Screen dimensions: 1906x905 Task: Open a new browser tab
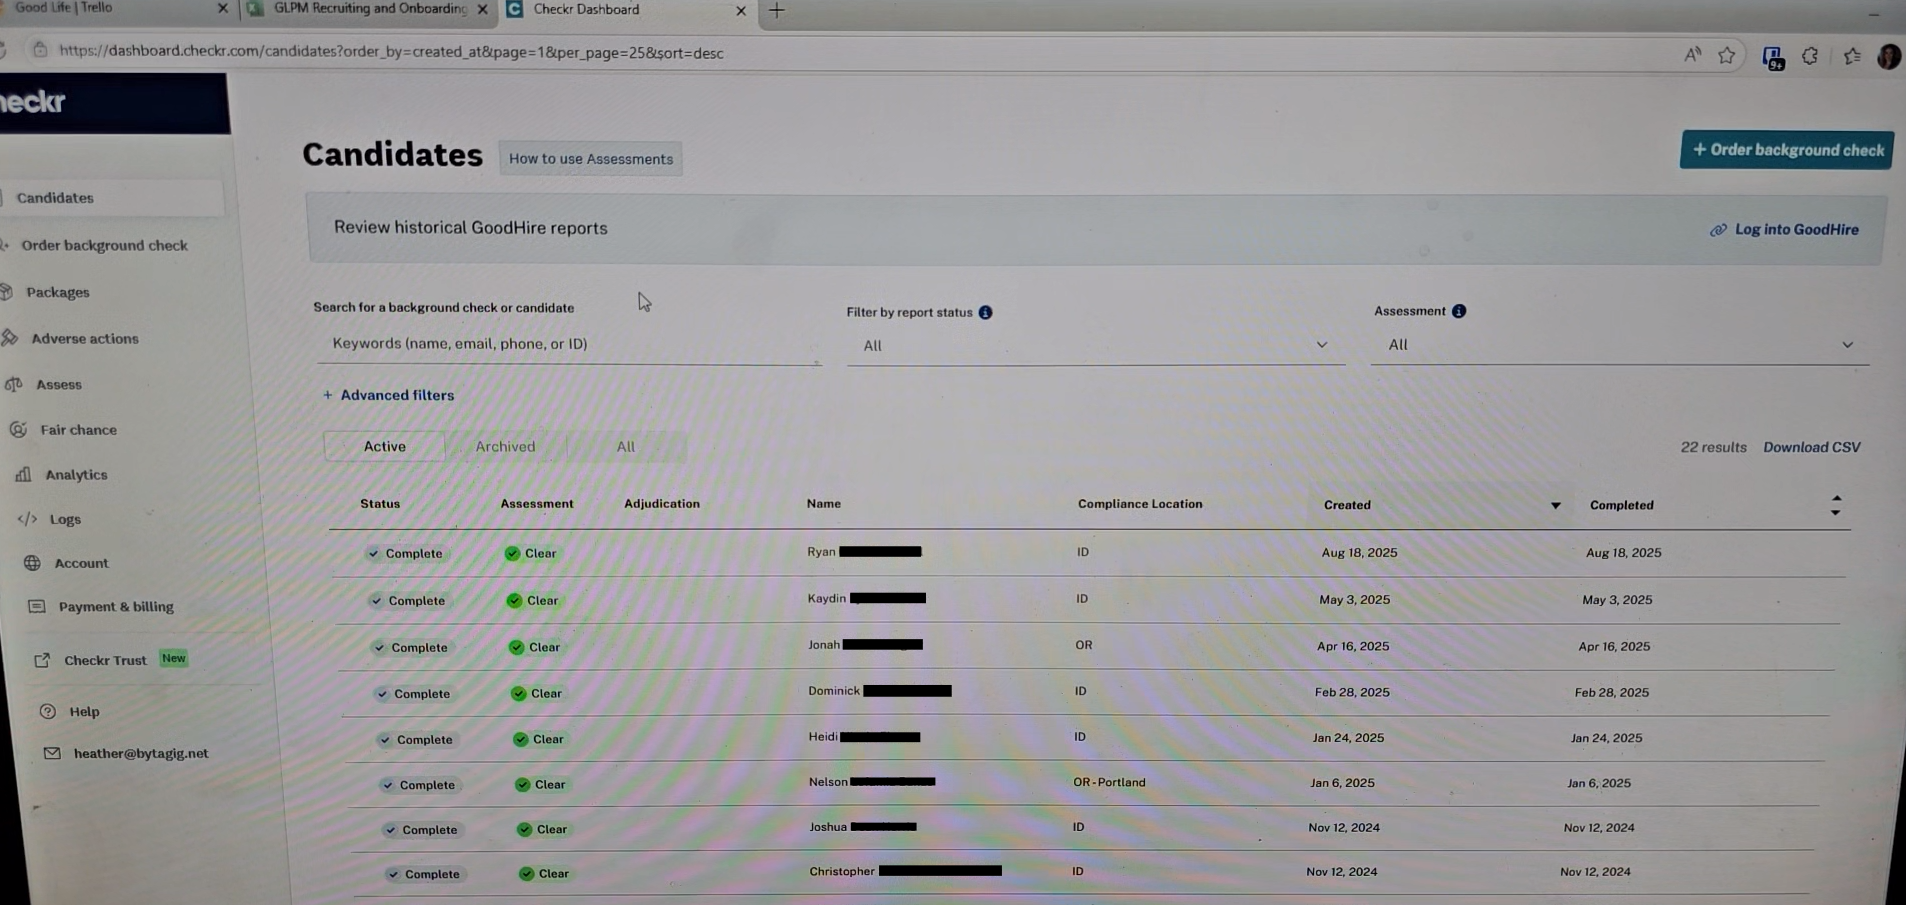click(777, 11)
